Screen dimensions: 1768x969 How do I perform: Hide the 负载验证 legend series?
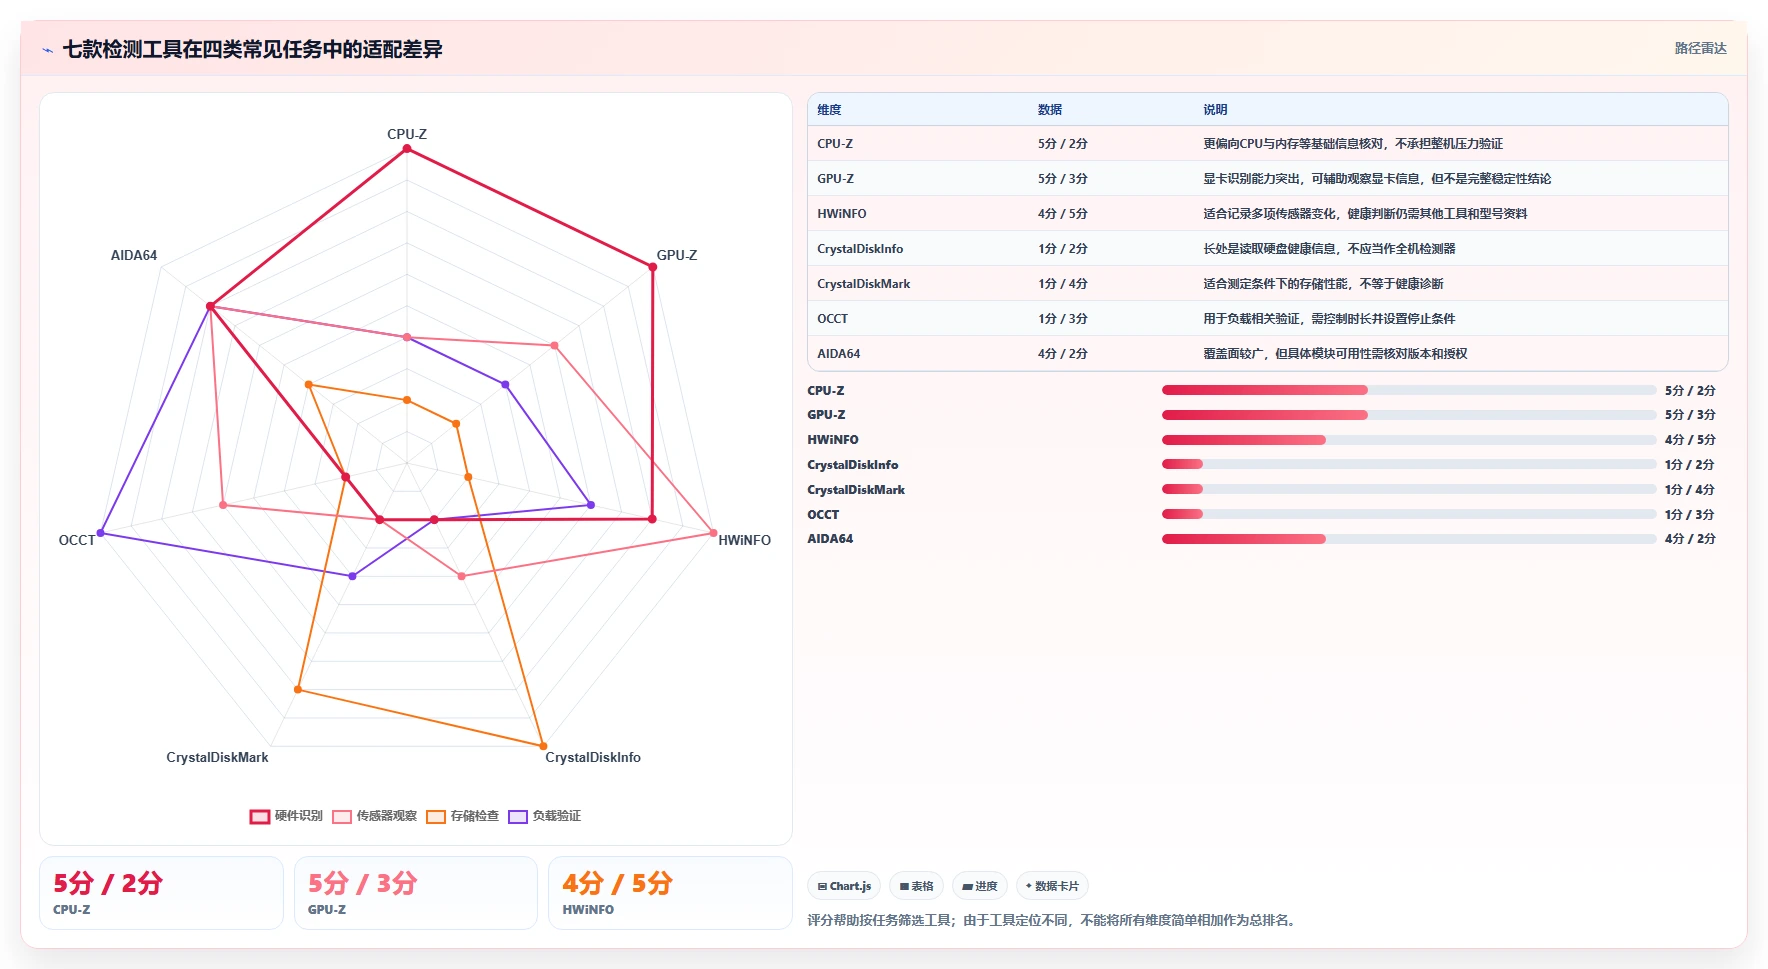544,816
